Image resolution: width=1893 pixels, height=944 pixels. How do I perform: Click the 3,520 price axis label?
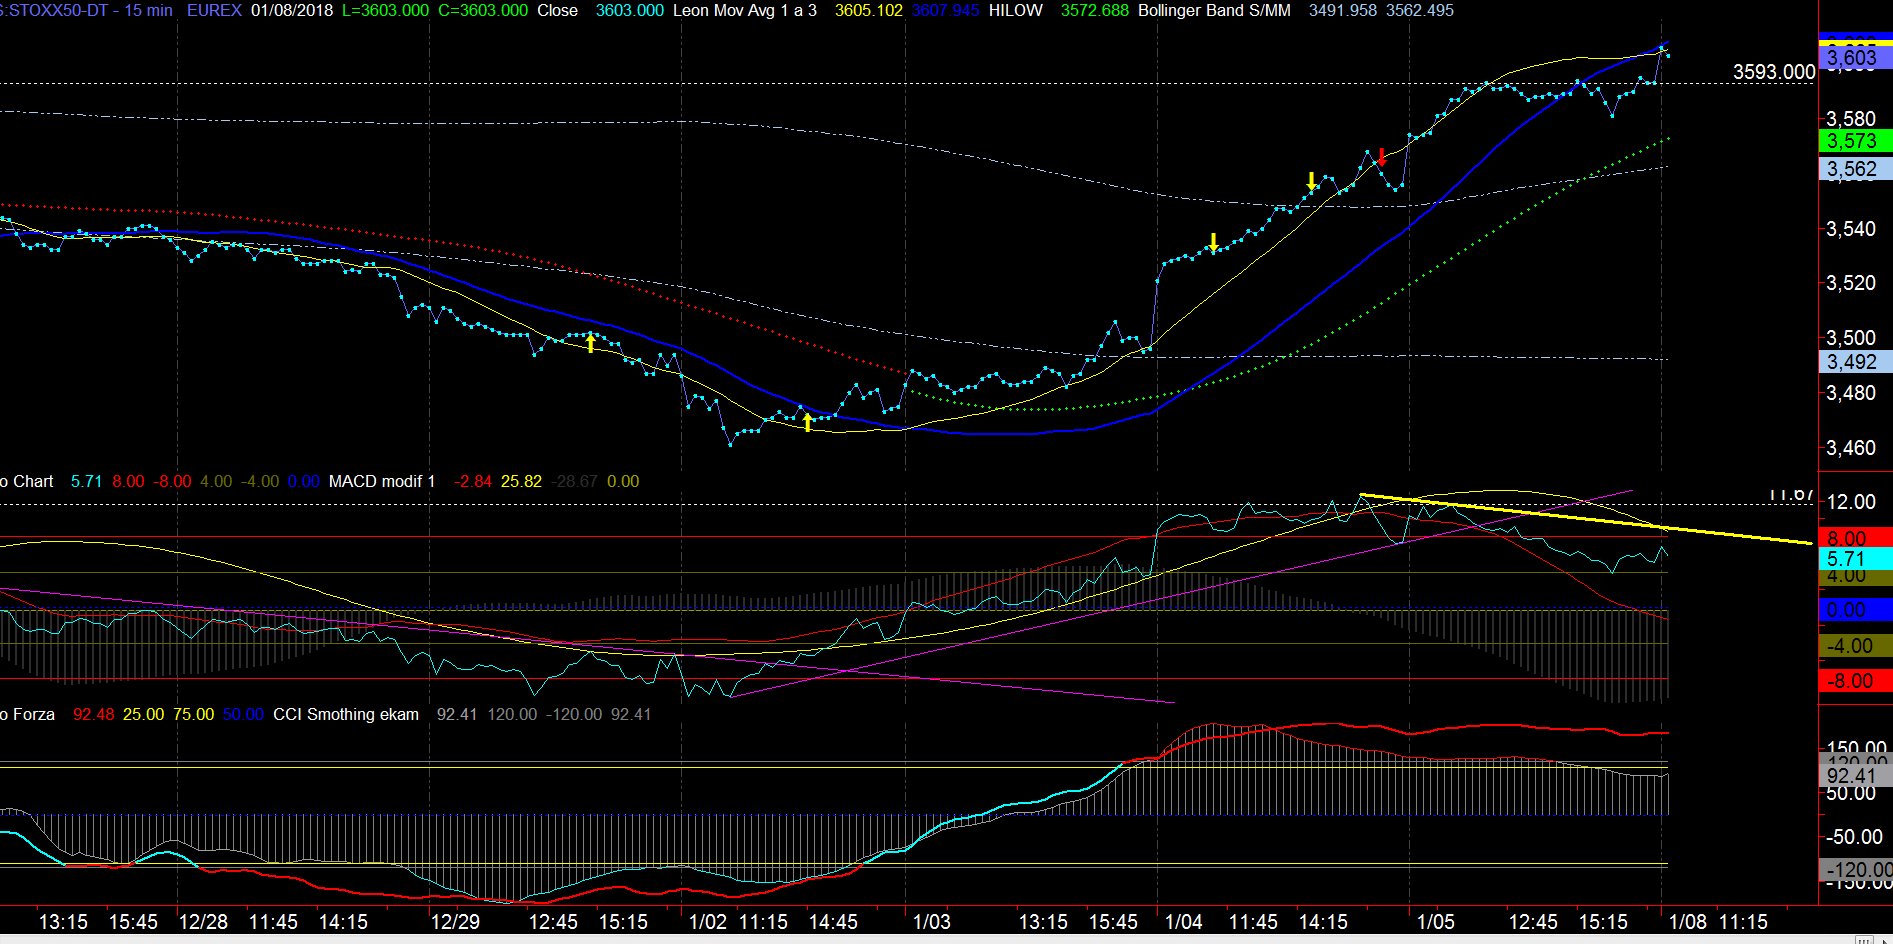pos(1851,283)
